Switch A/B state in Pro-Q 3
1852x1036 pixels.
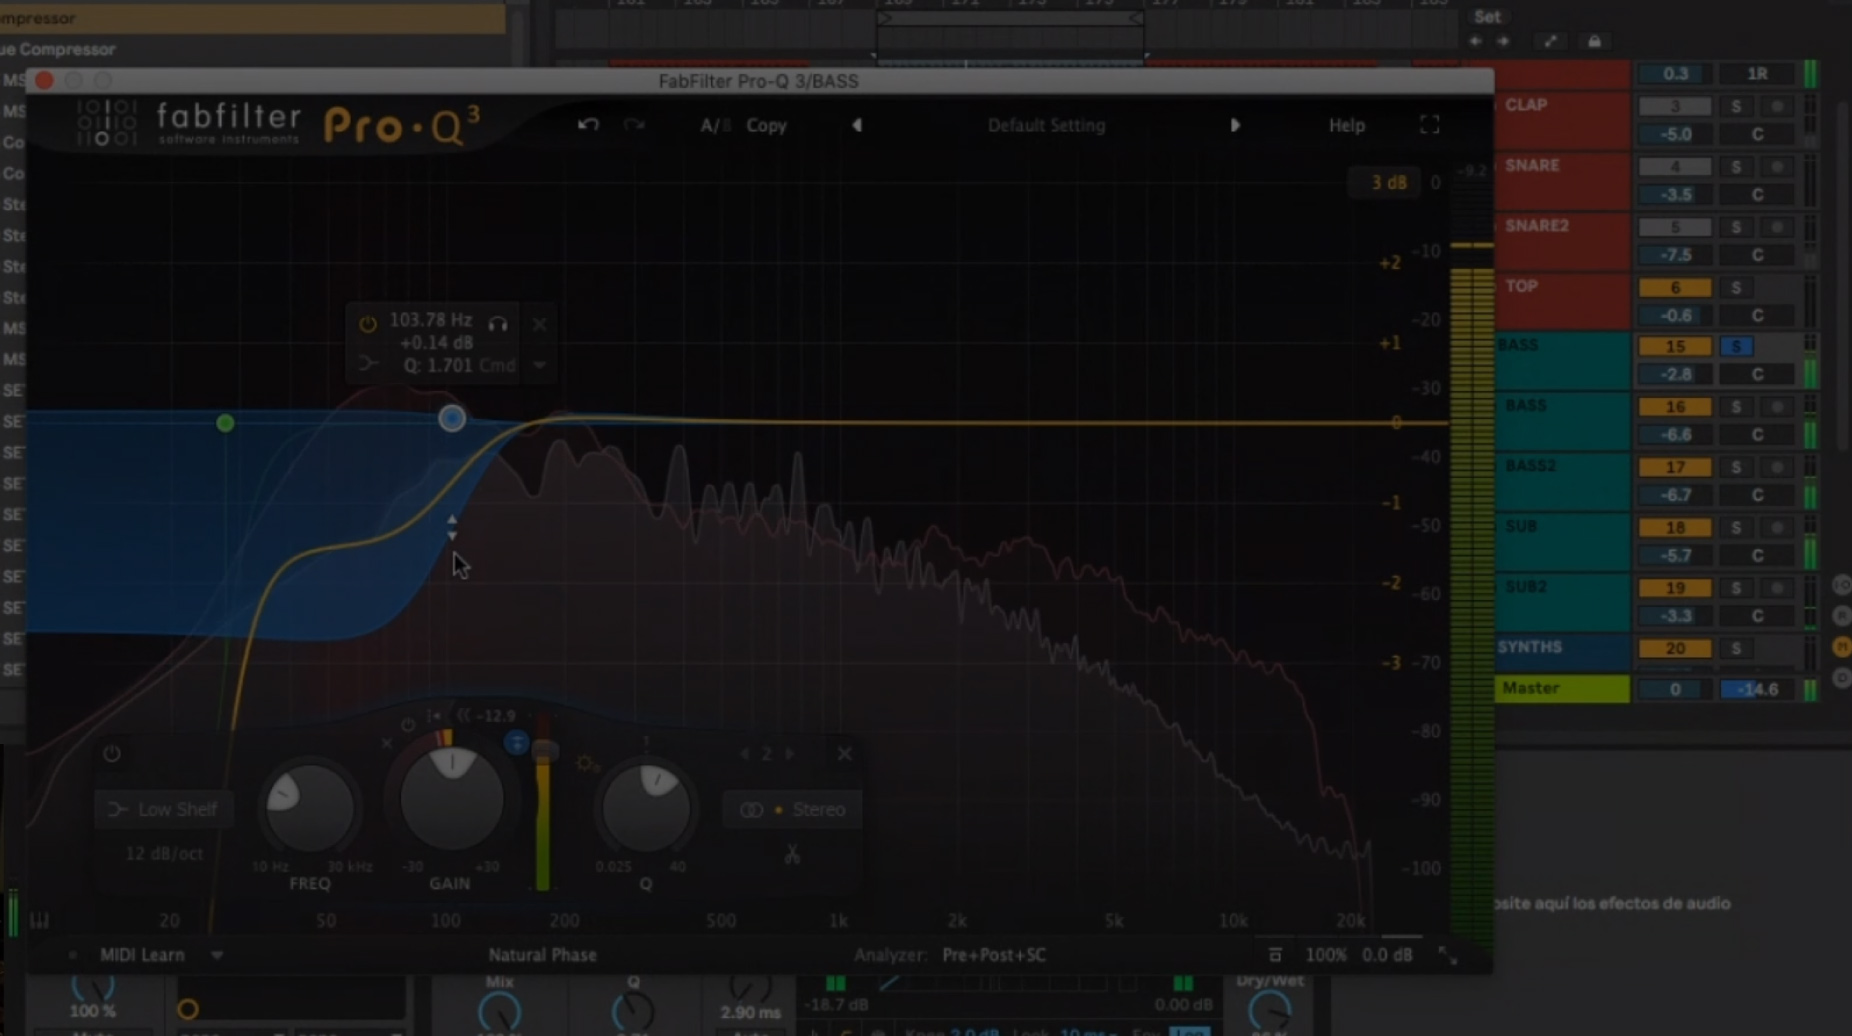click(714, 126)
